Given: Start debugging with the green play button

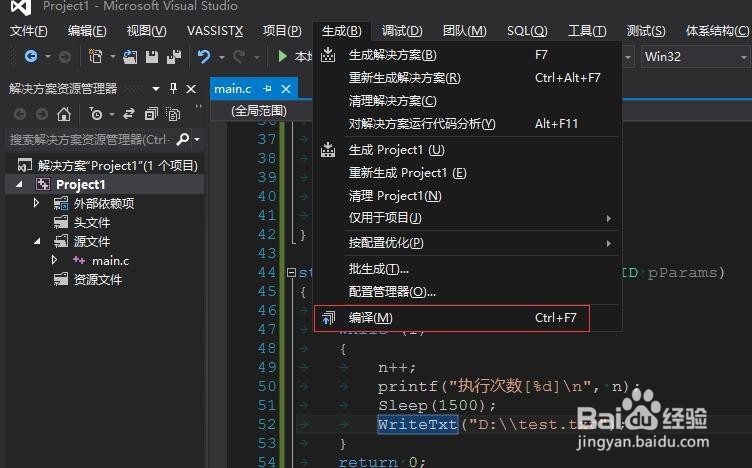Looking at the screenshot, I should (x=282, y=57).
